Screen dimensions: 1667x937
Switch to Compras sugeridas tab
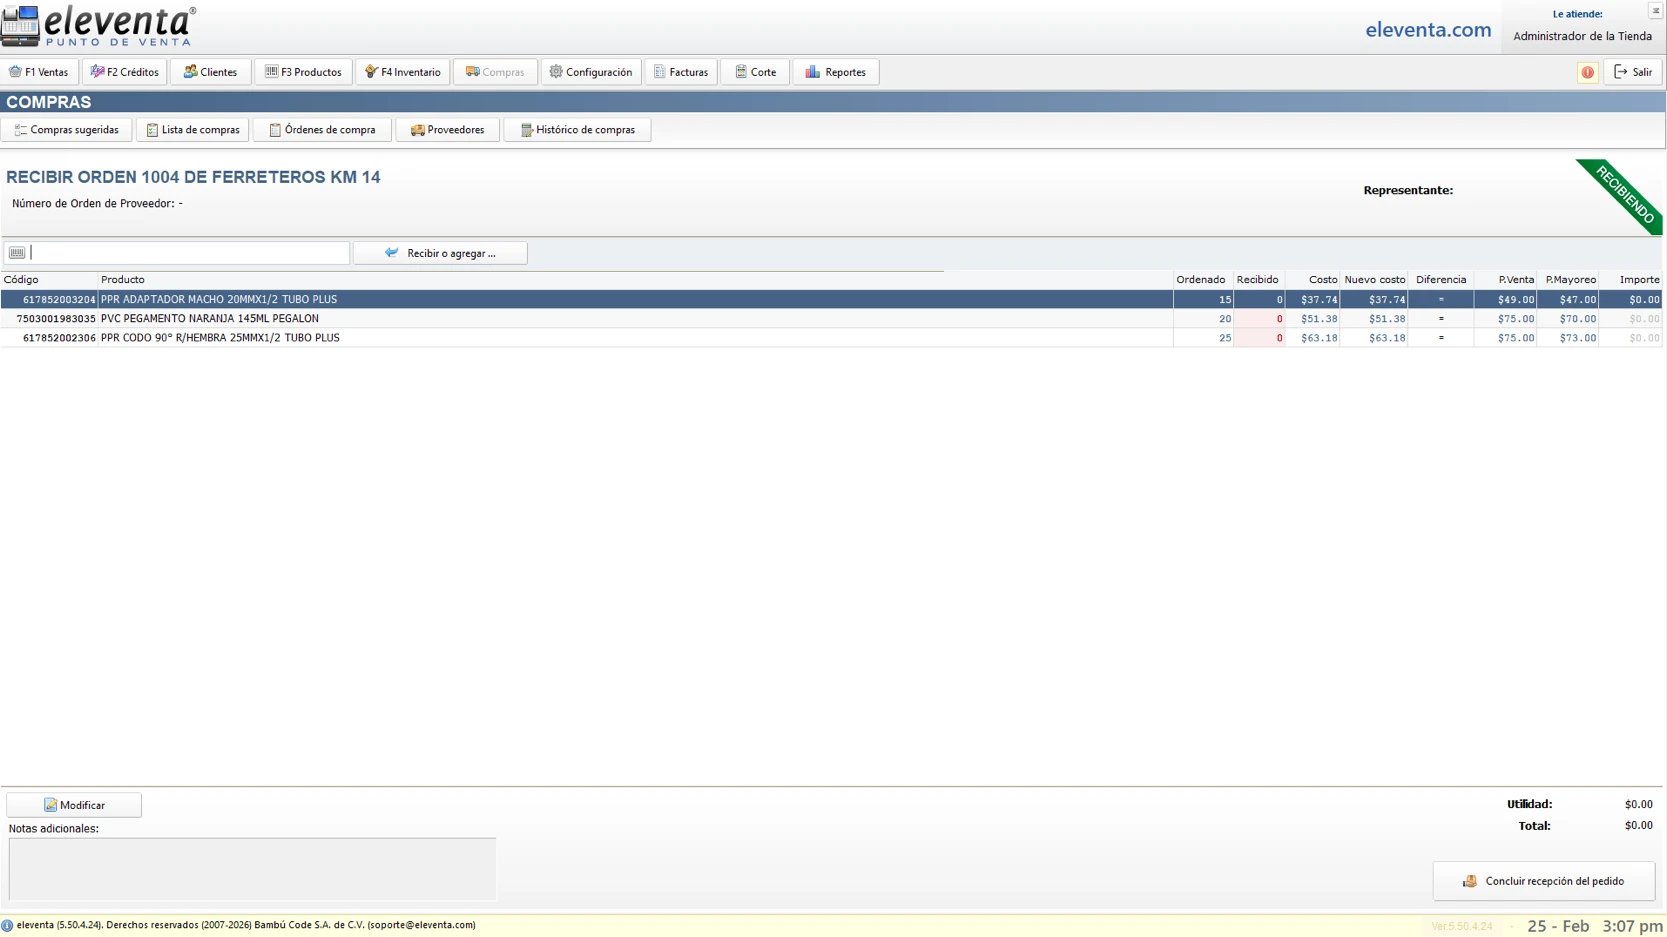pyautogui.click(x=67, y=130)
